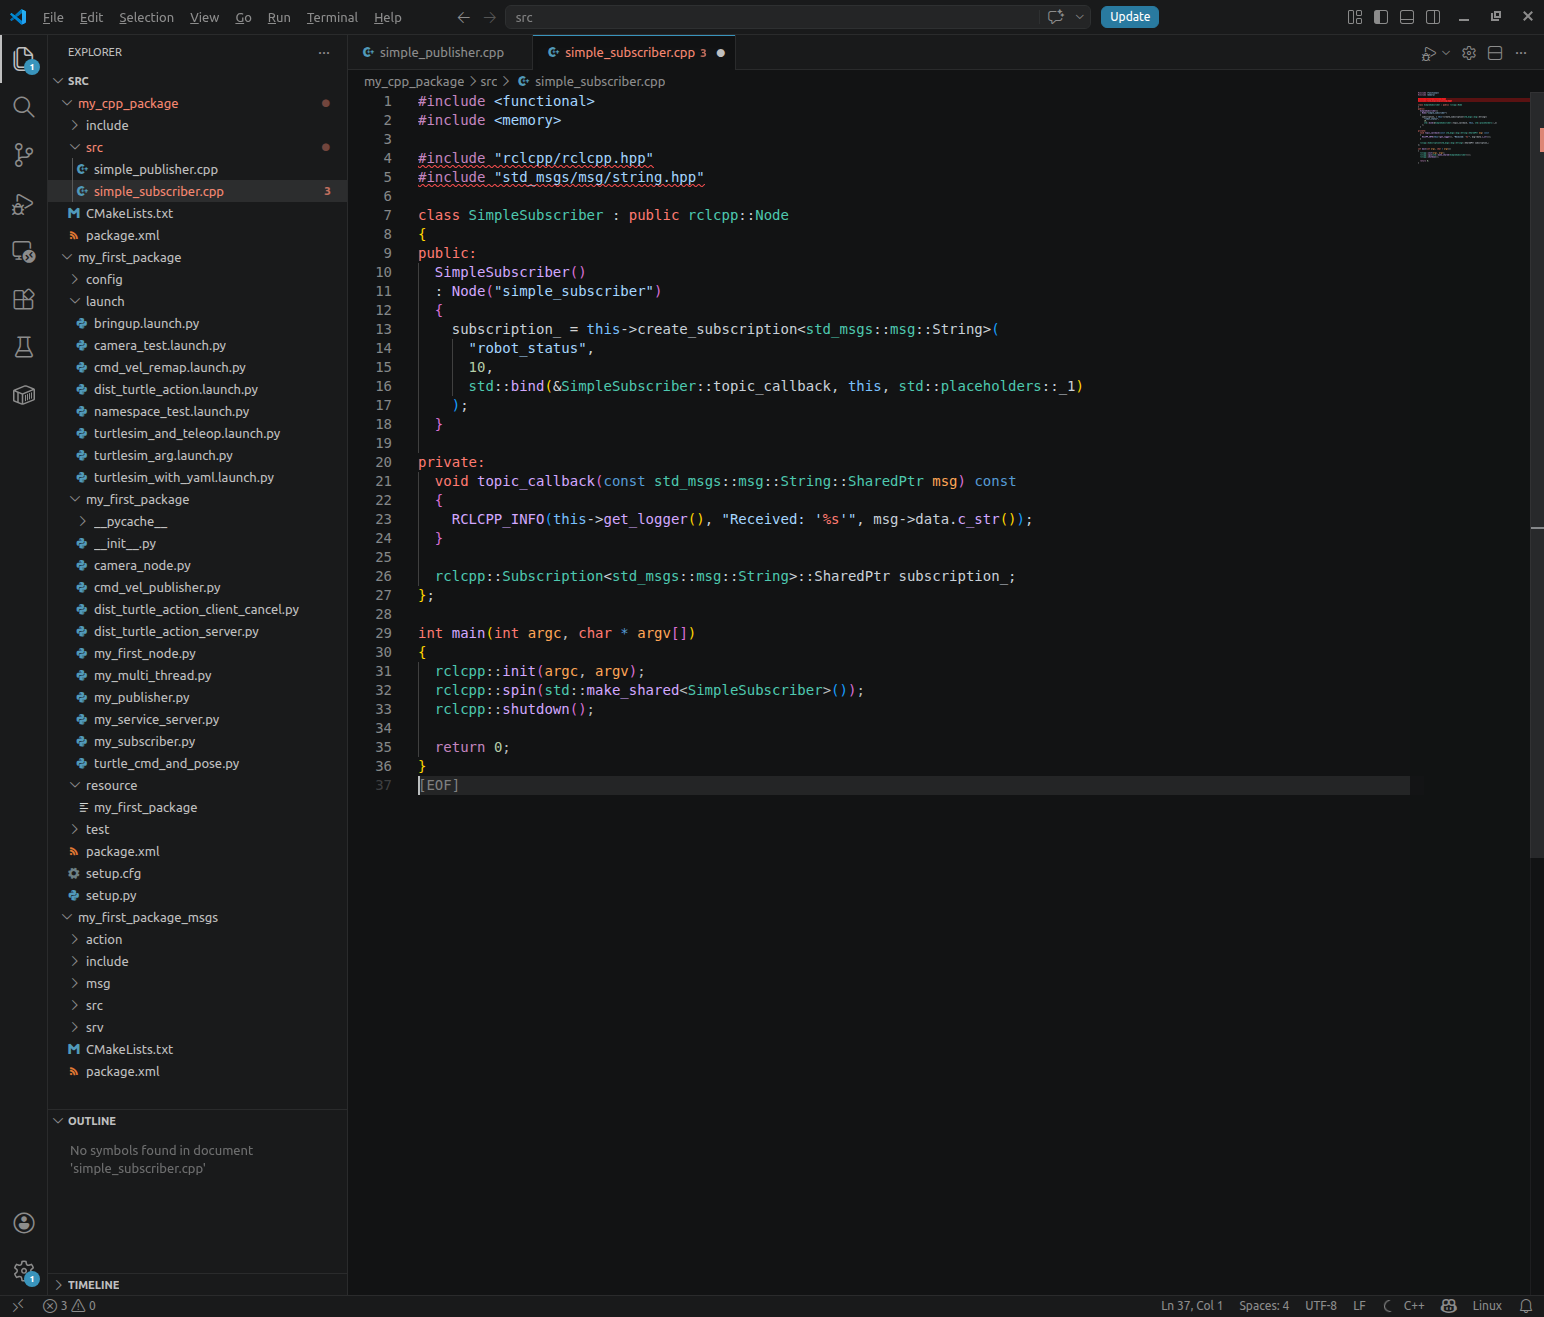1544x1317 pixels.
Task: Click UTF-8 encoding selector
Action: point(1320,1306)
